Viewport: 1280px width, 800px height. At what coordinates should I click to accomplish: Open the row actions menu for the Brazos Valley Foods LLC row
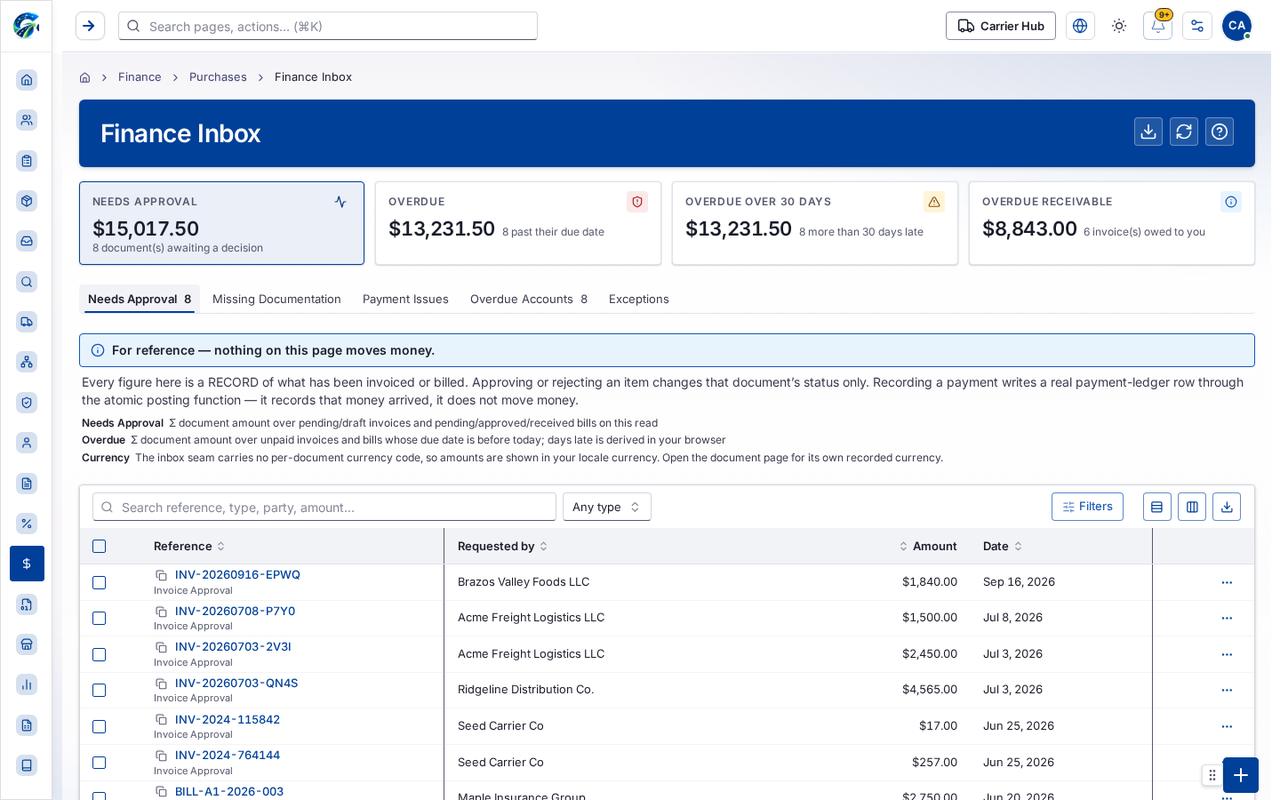[1227, 582]
